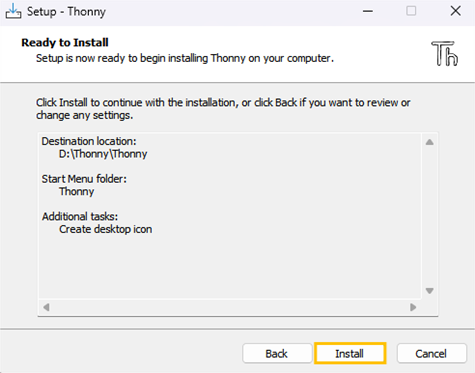Click the Setup installer icon in title bar
The height and width of the screenshot is (373, 475).
pyautogui.click(x=13, y=11)
